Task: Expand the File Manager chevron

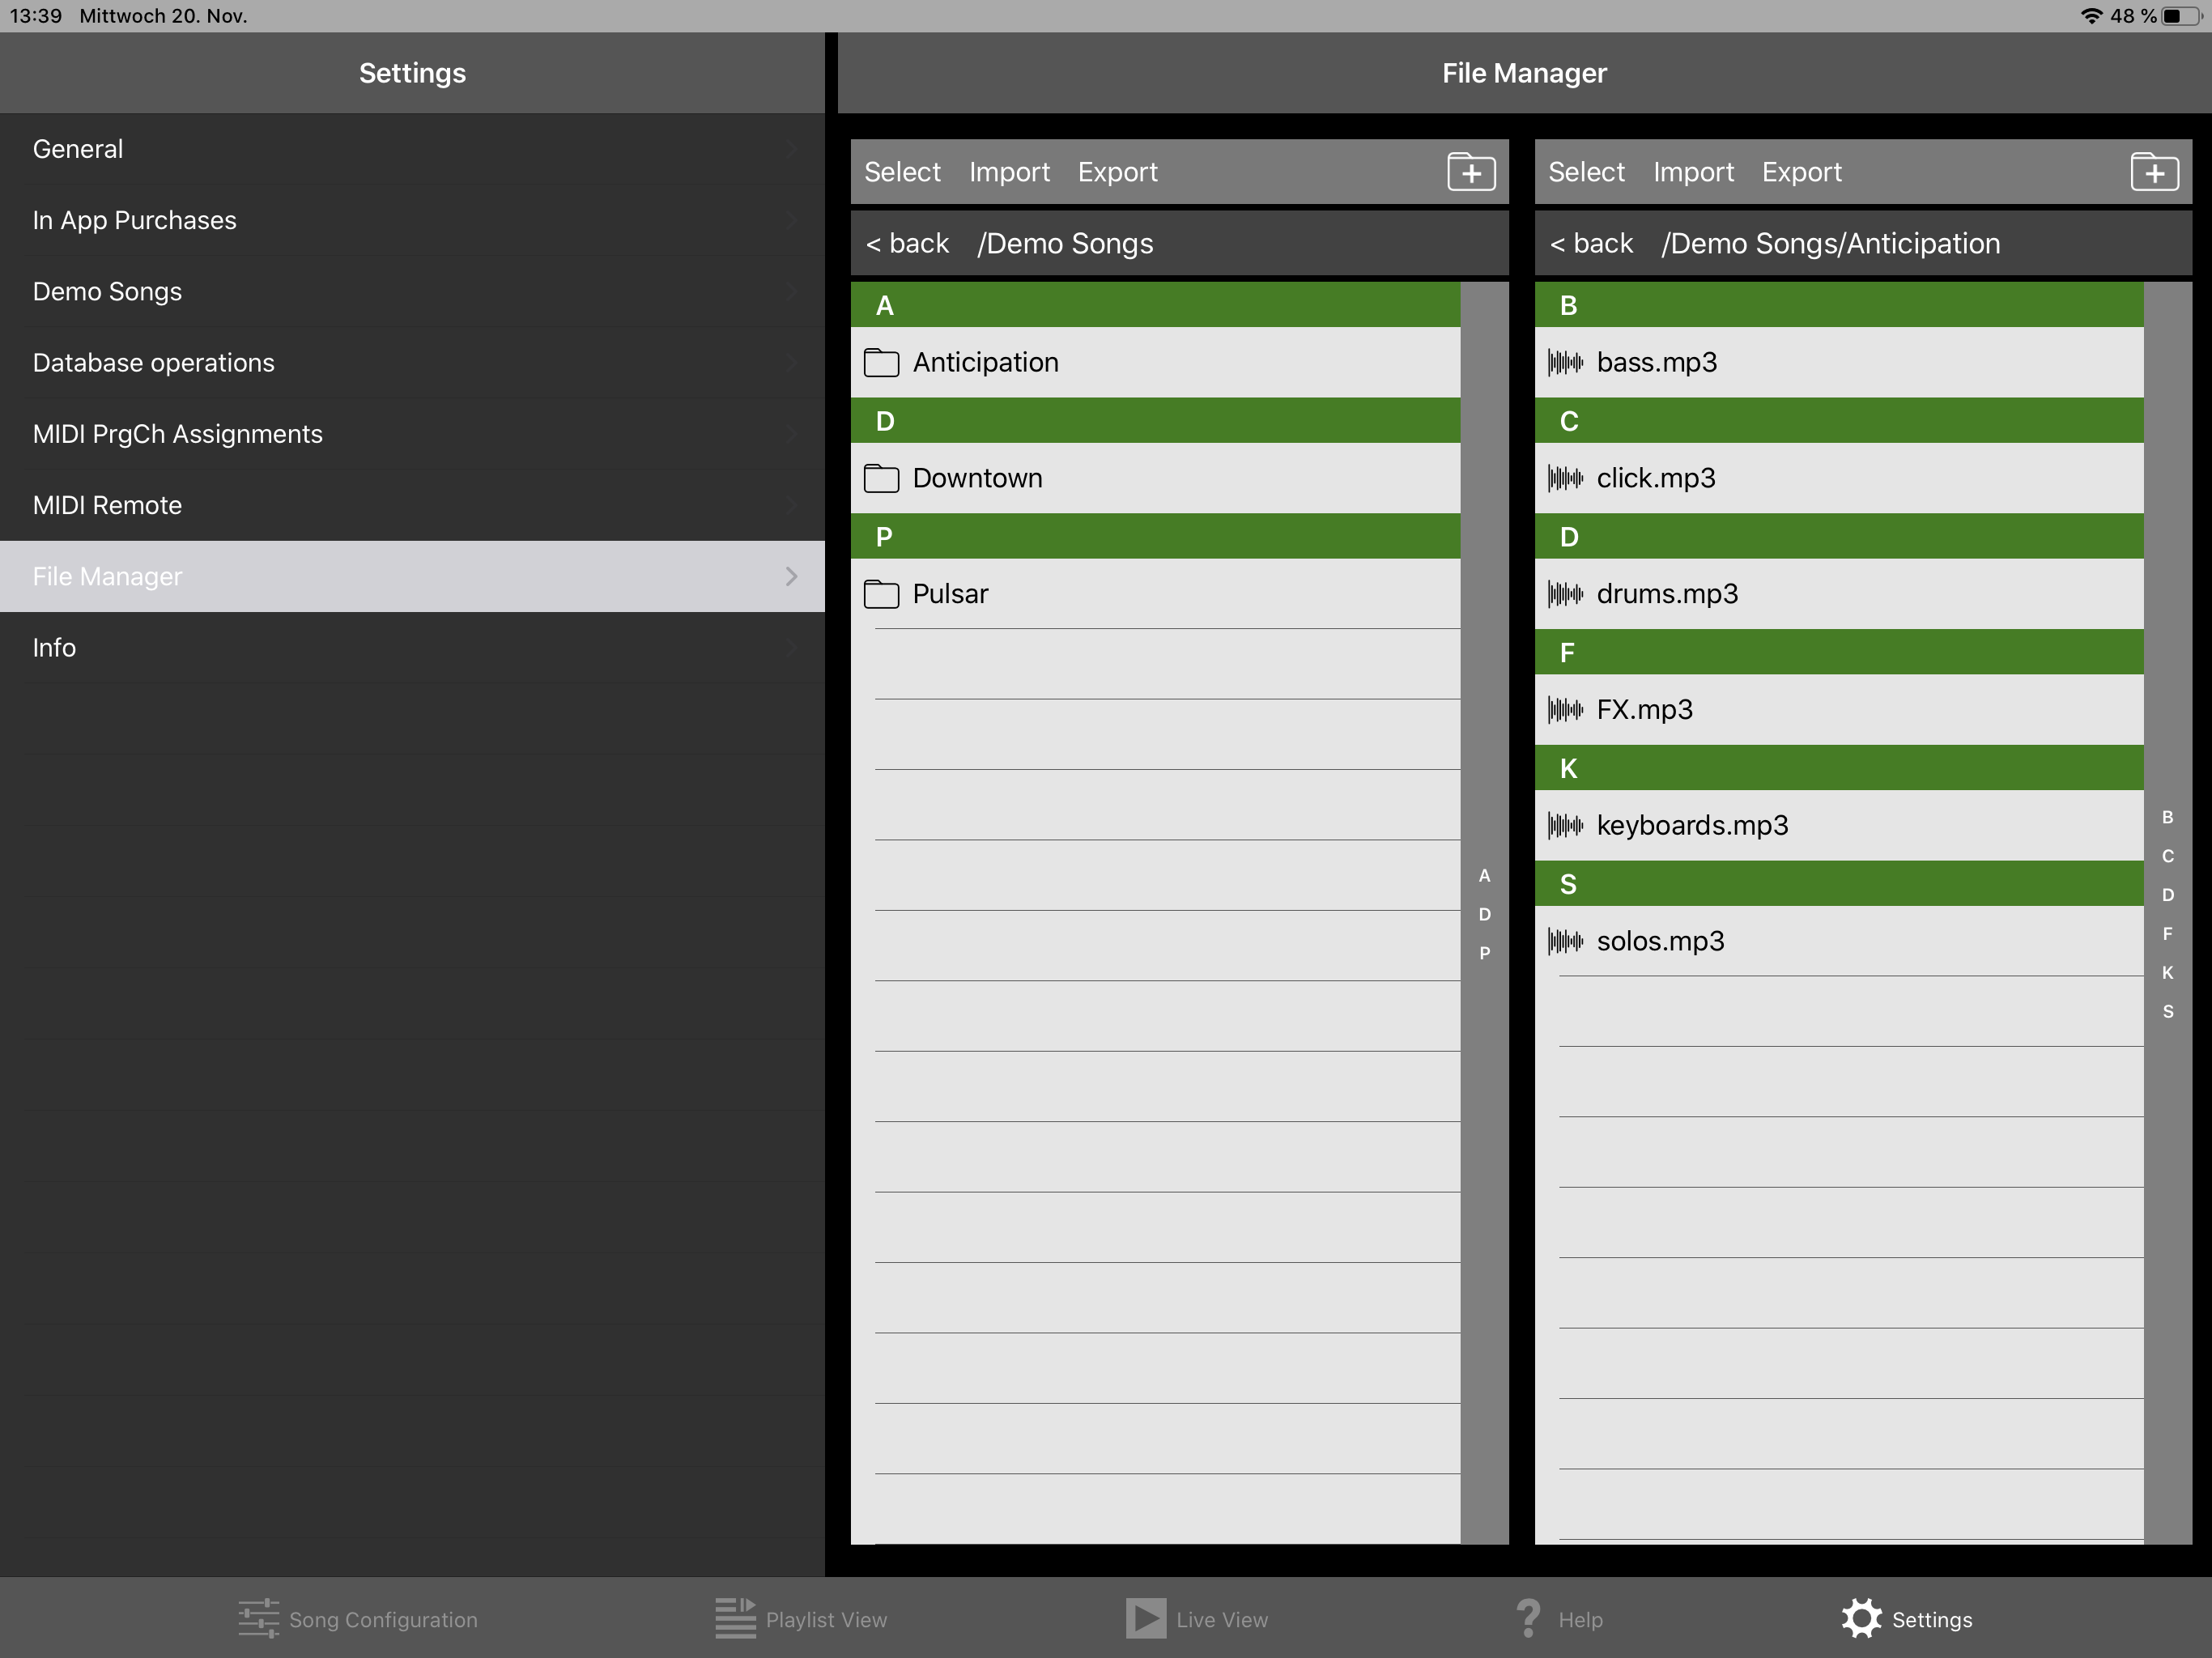Action: click(x=791, y=577)
